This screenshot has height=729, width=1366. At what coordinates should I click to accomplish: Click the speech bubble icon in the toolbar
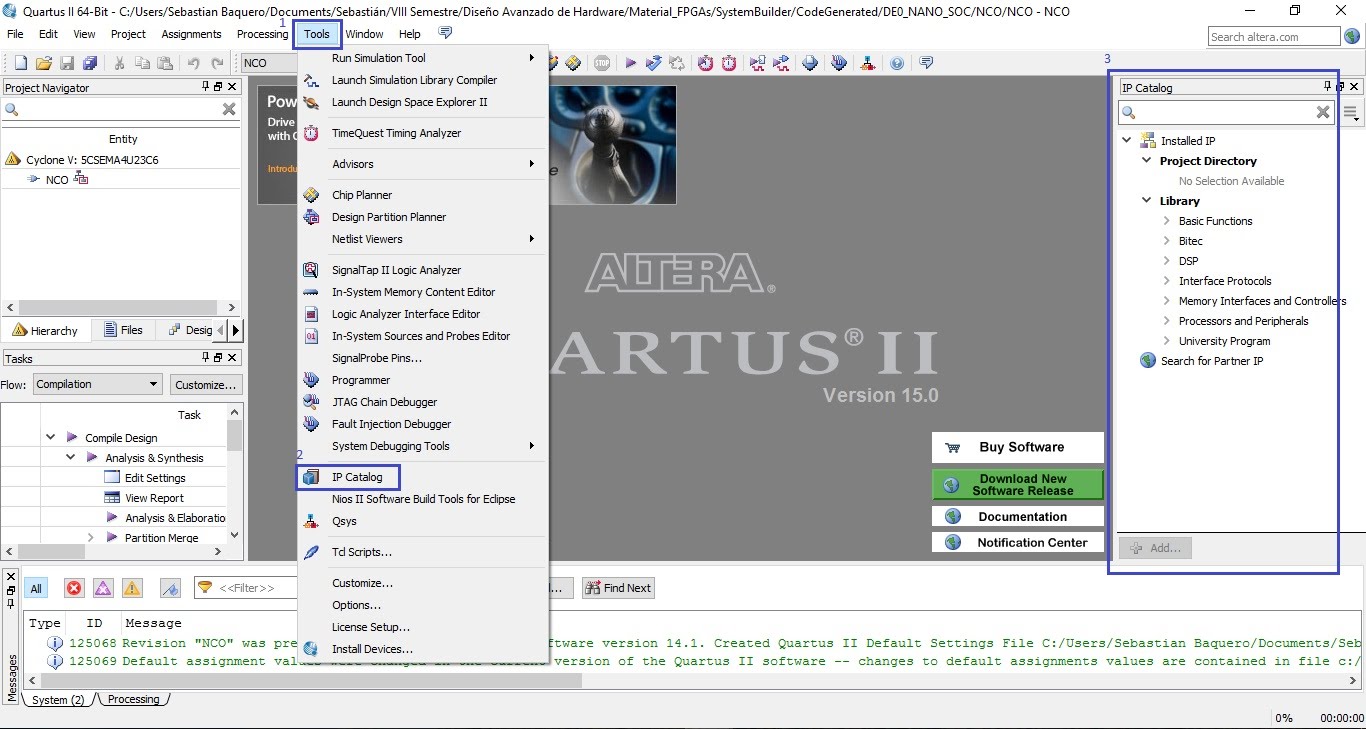pyautogui.click(x=926, y=62)
